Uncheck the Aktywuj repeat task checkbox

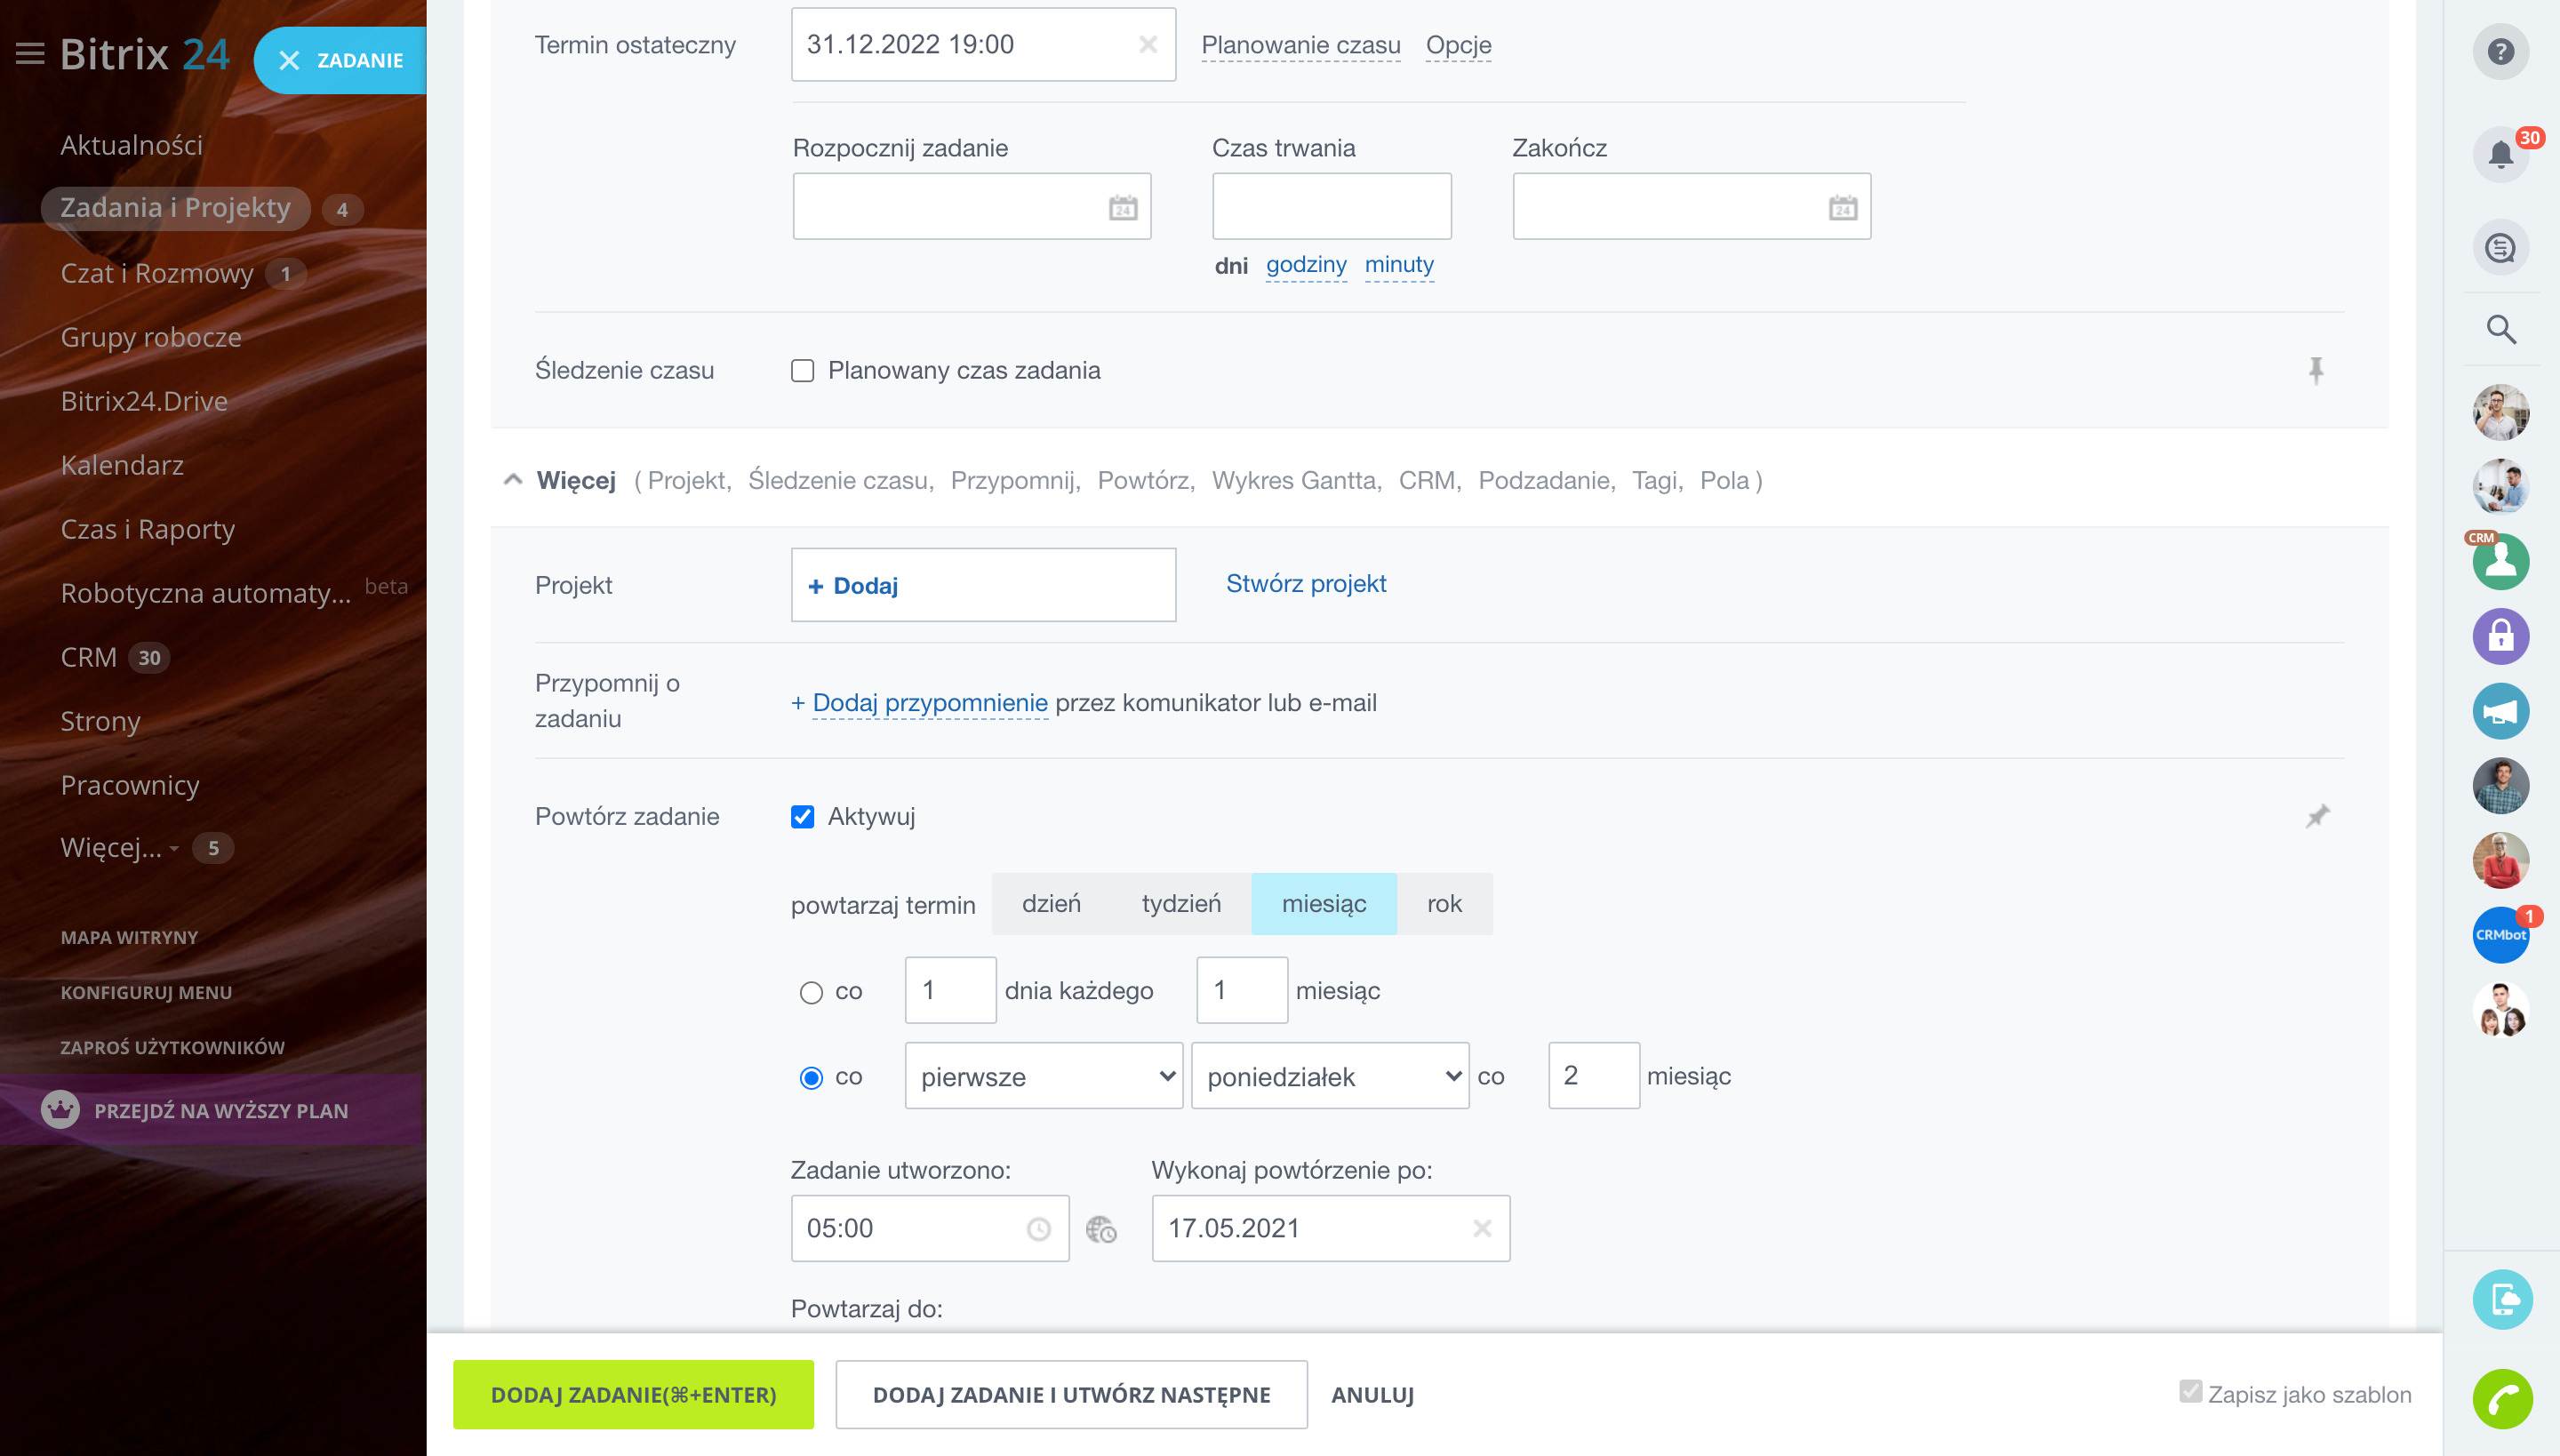pyautogui.click(x=802, y=817)
